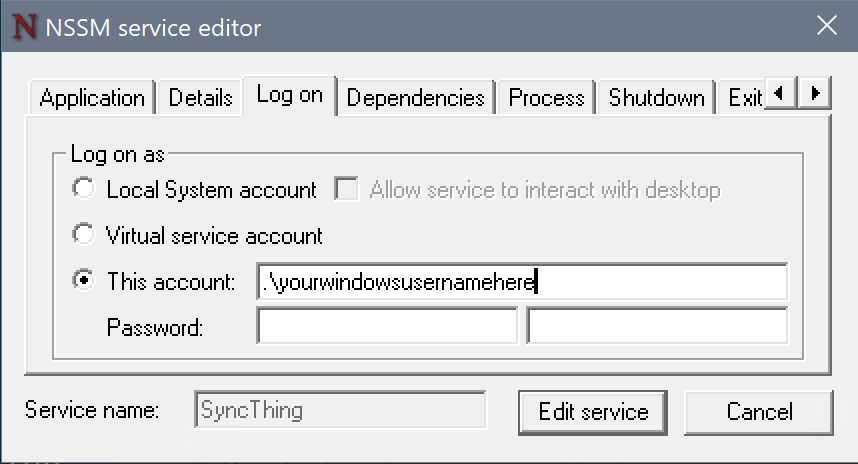Go to the Dependencies tab
The height and width of the screenshot is (464, 858).
[415, 98]
